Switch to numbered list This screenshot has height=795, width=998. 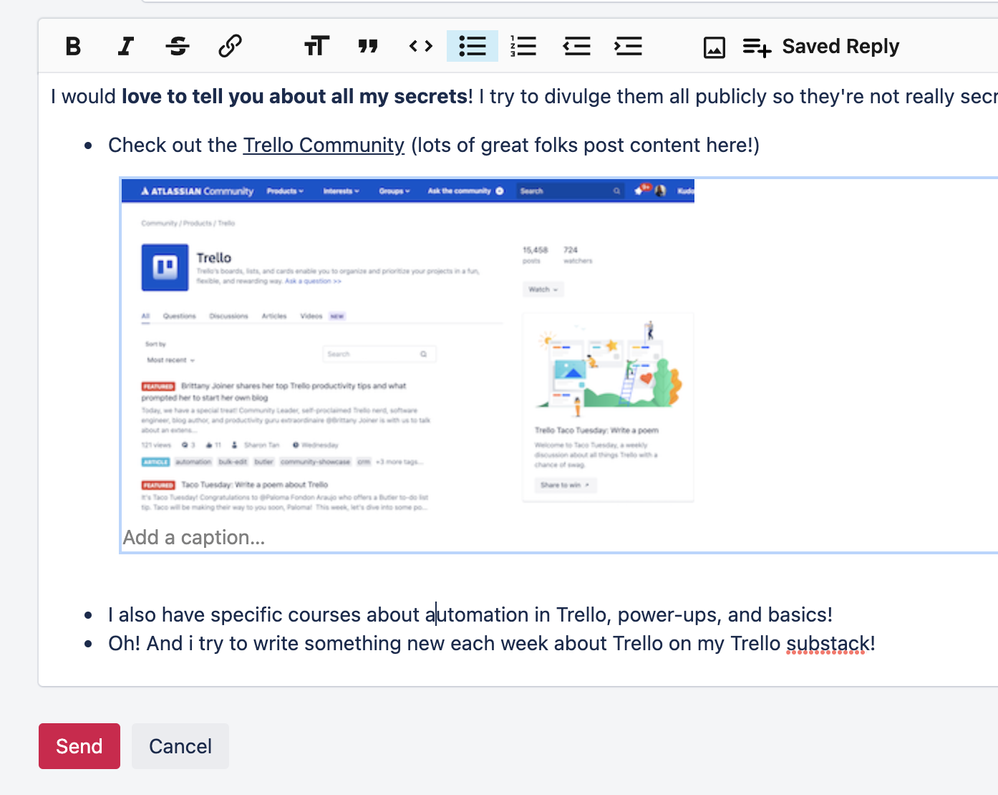click(524, 46)
